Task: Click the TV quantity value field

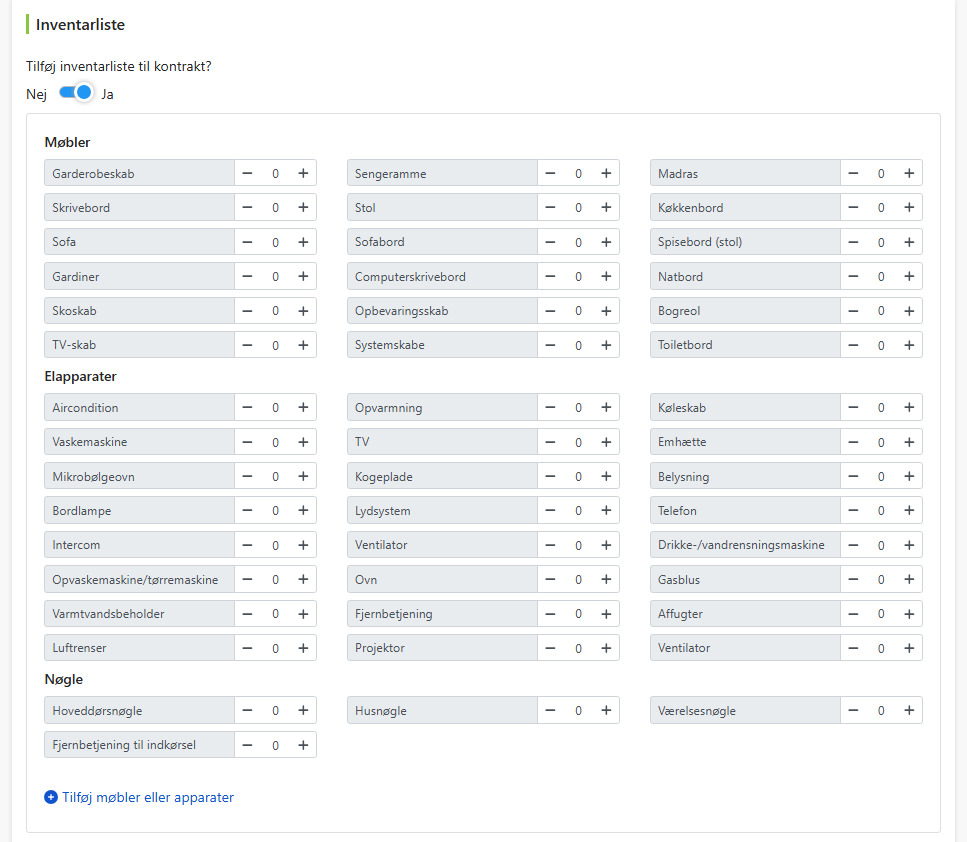Action: [578, 442]
